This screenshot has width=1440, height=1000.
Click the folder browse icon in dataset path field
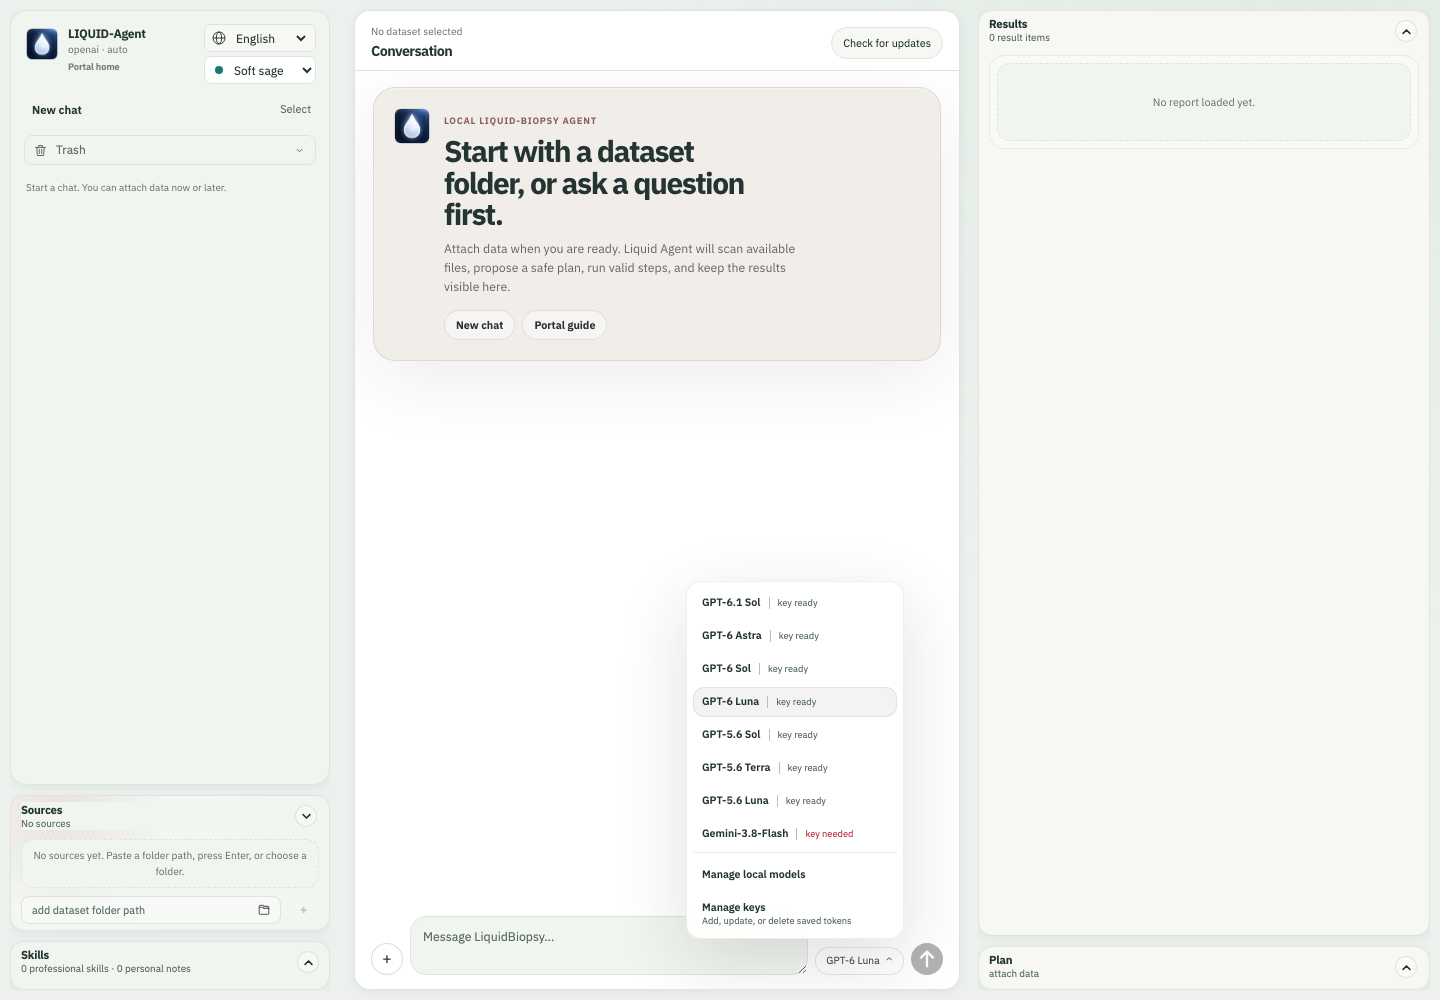[x=264, y=910]
